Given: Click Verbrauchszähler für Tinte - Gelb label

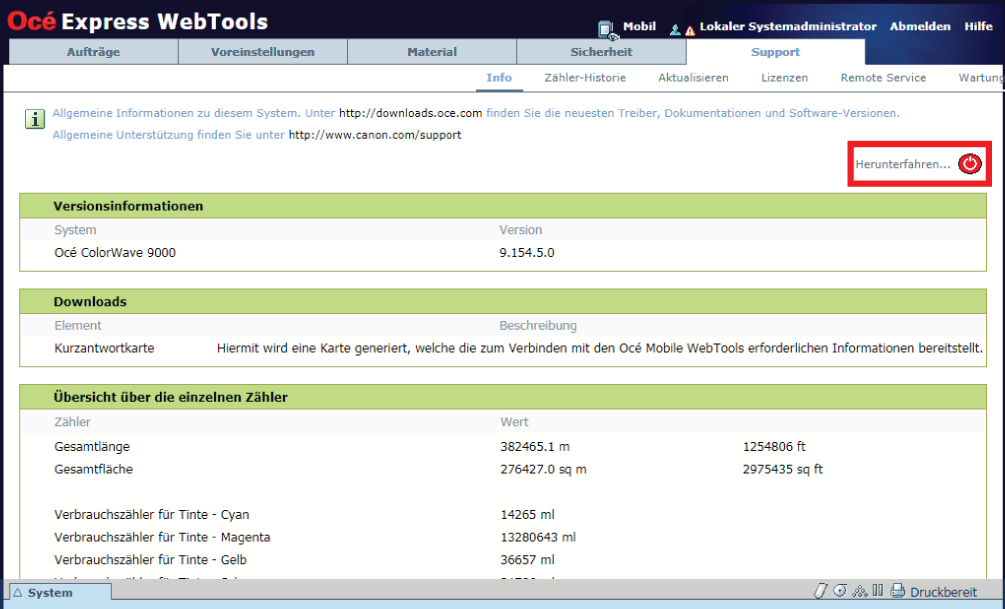Looking at the screenshot, I should coord(151,560).
